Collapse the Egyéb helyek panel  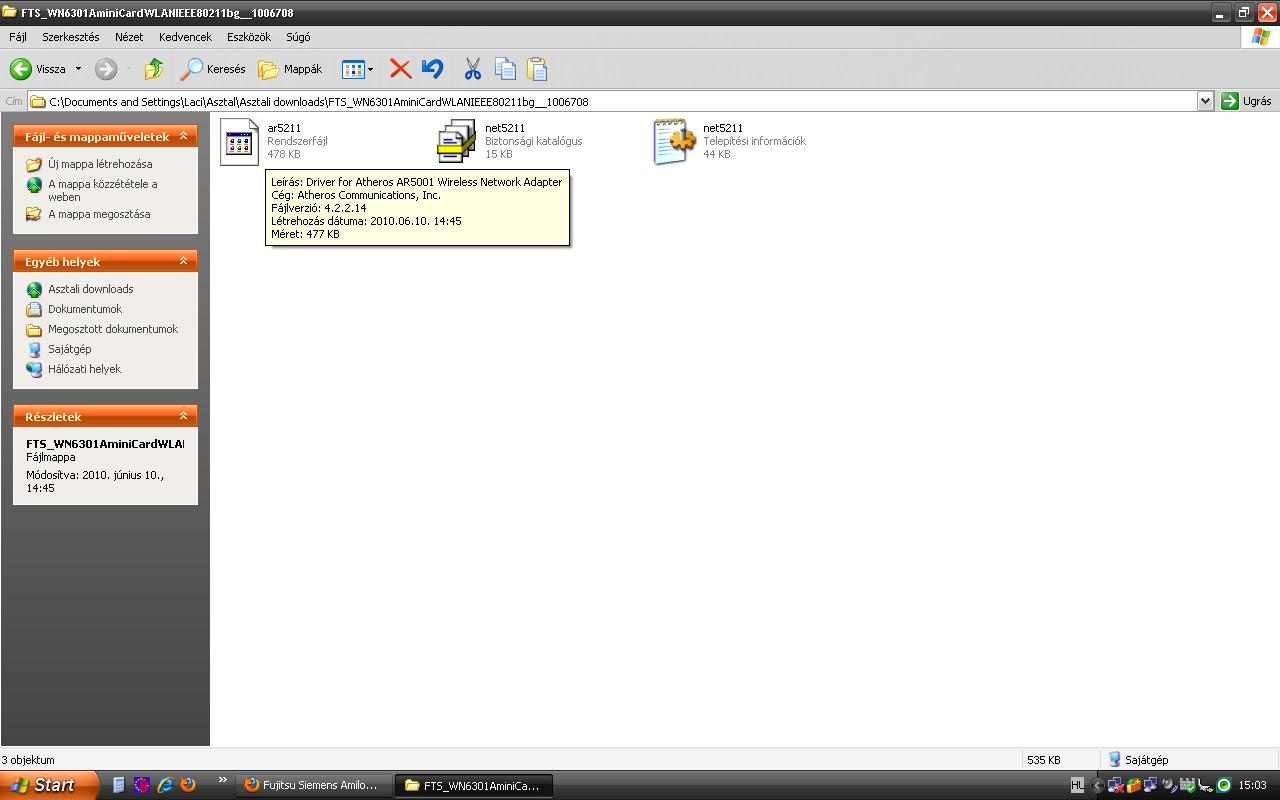click(x=183, y=261)
